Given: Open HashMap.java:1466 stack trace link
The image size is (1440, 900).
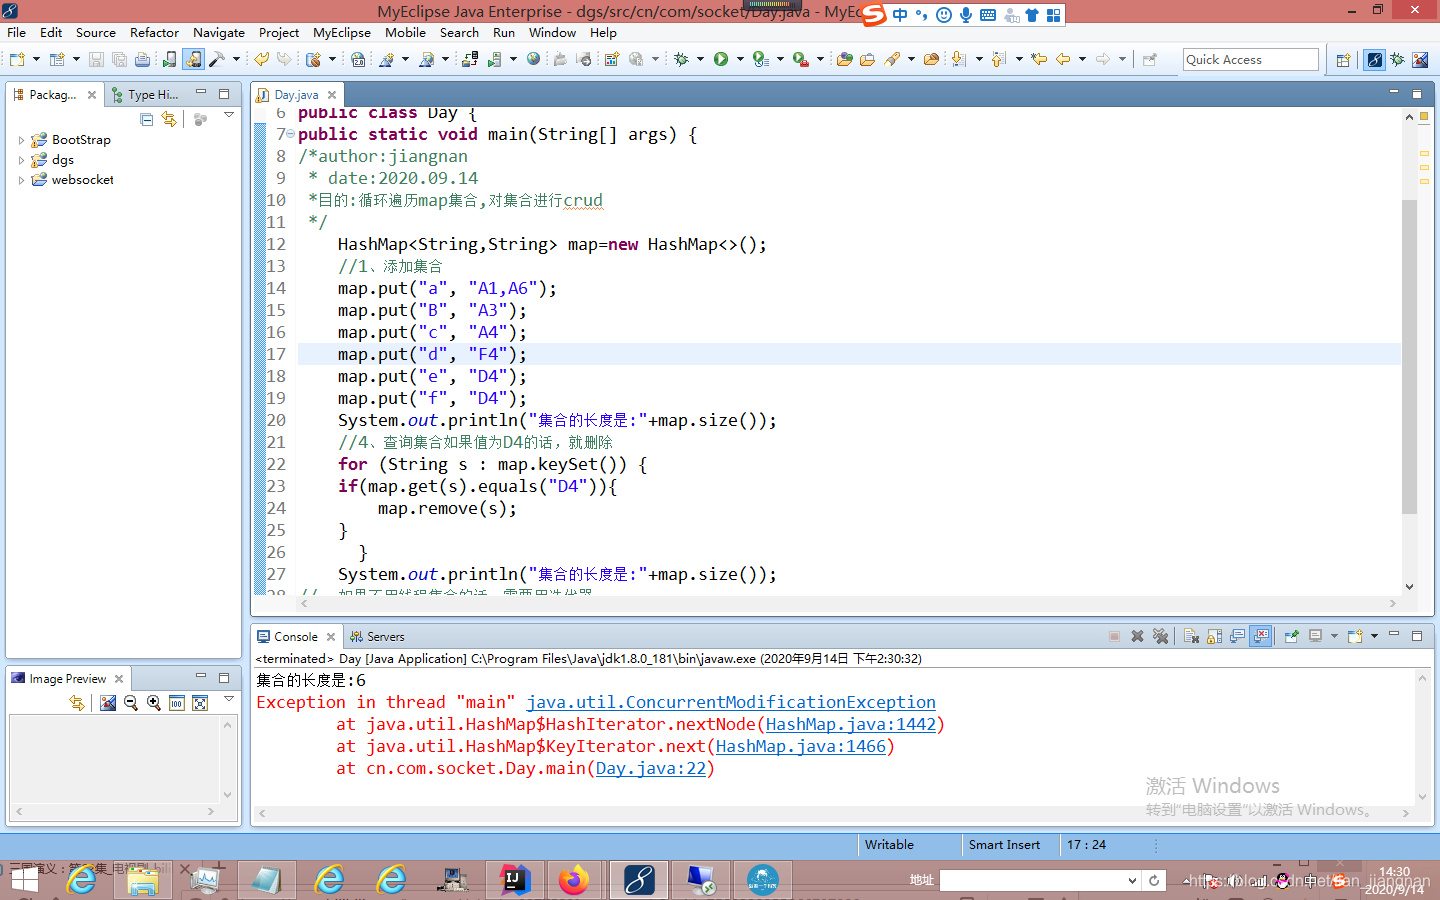Looking at the screenshot, I should (x=801, y=746).
